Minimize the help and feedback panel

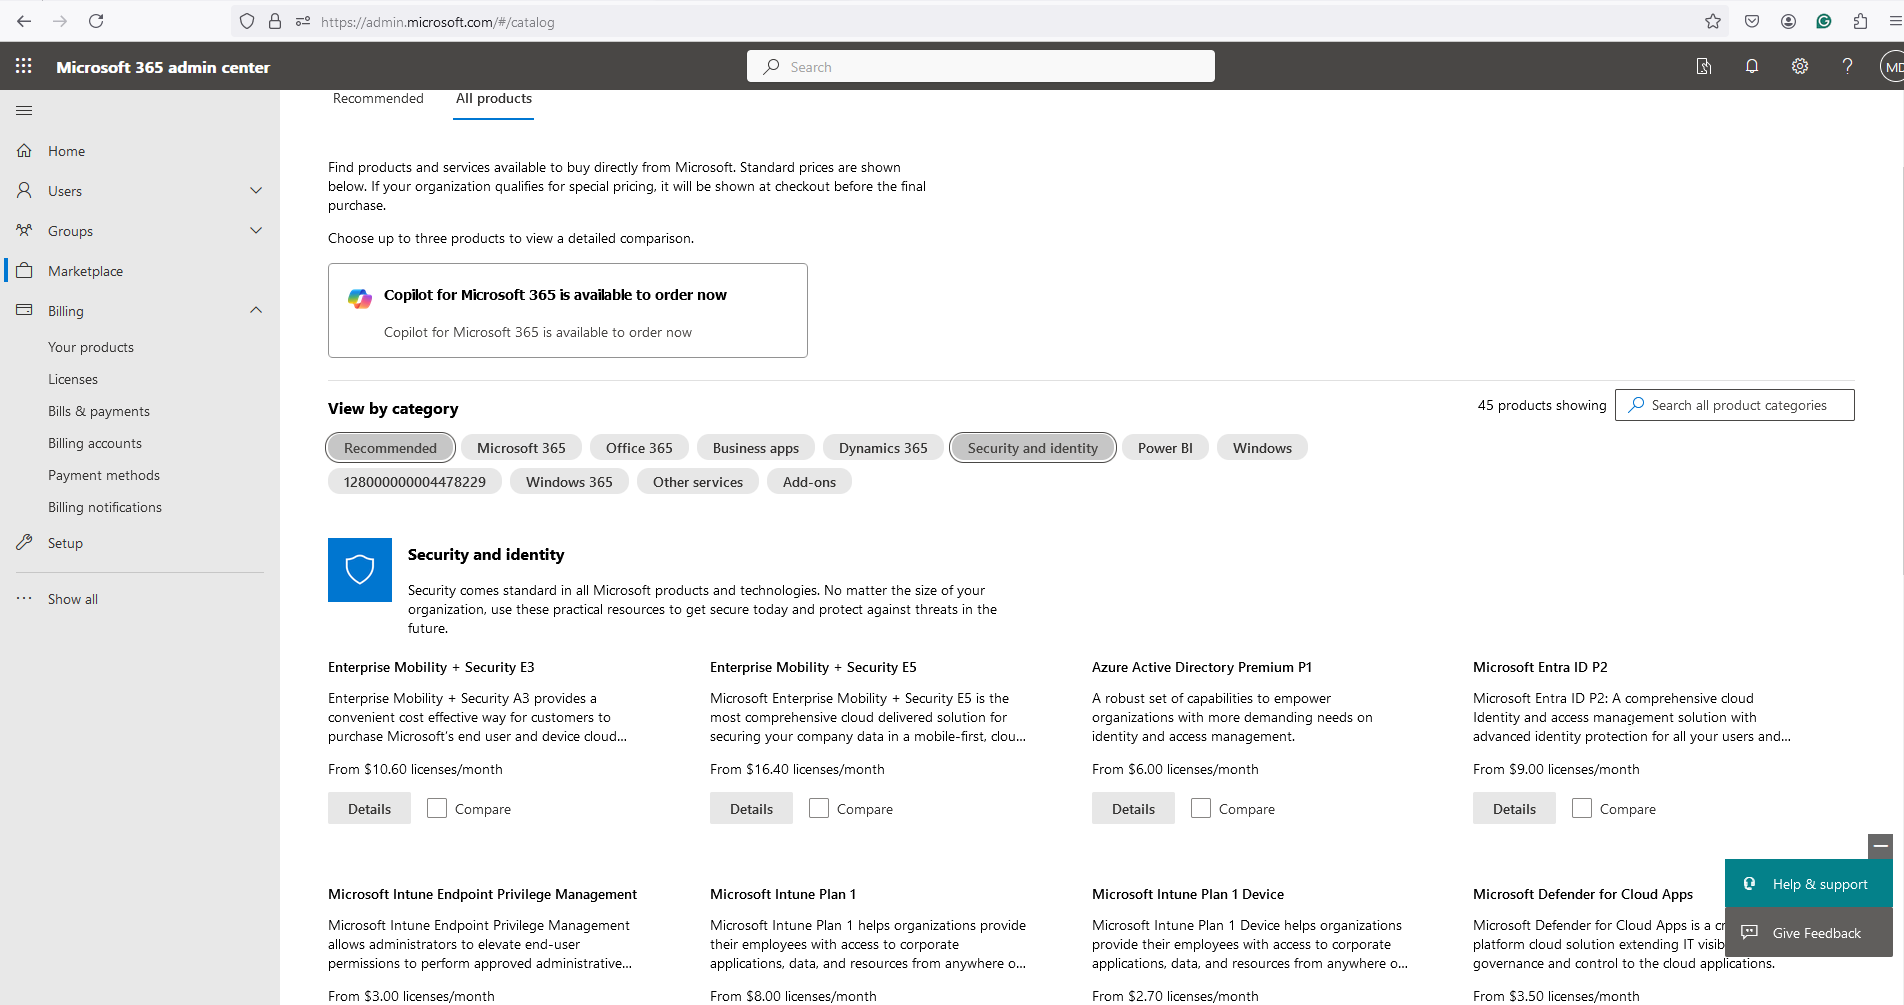pos(1880,846)
